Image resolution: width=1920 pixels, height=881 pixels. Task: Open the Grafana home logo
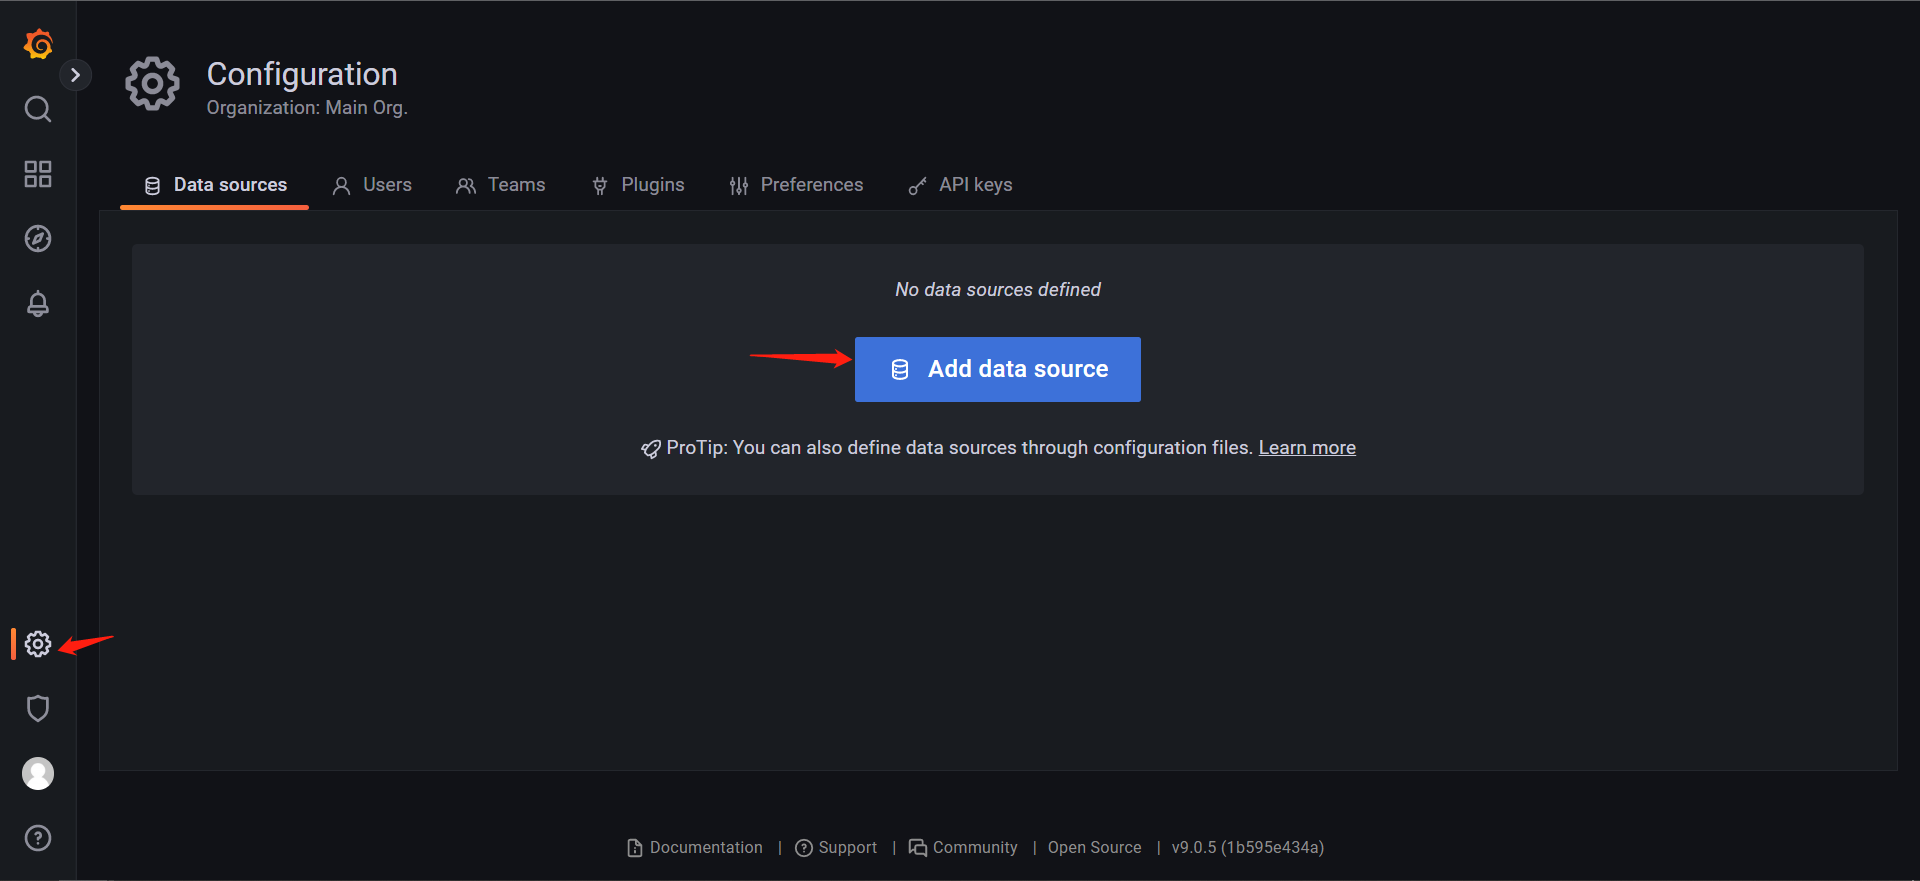38,44
